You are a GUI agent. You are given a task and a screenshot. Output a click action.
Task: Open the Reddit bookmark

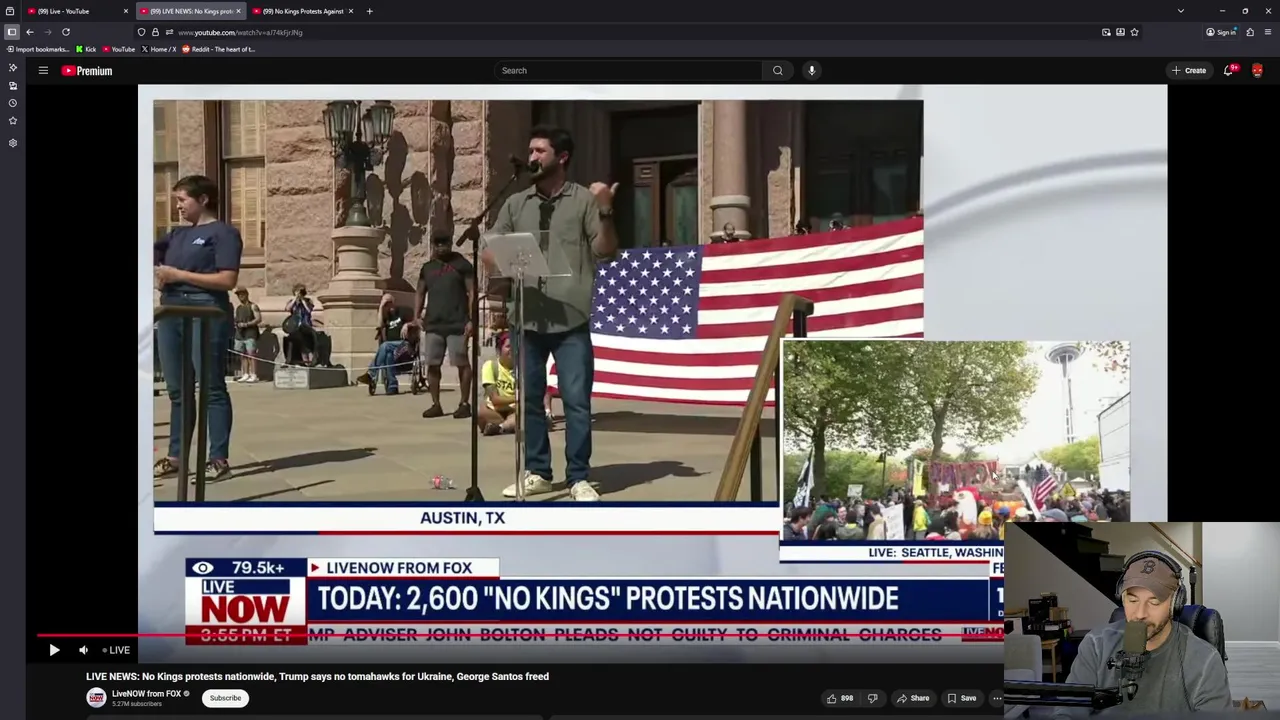coord(218,49)
